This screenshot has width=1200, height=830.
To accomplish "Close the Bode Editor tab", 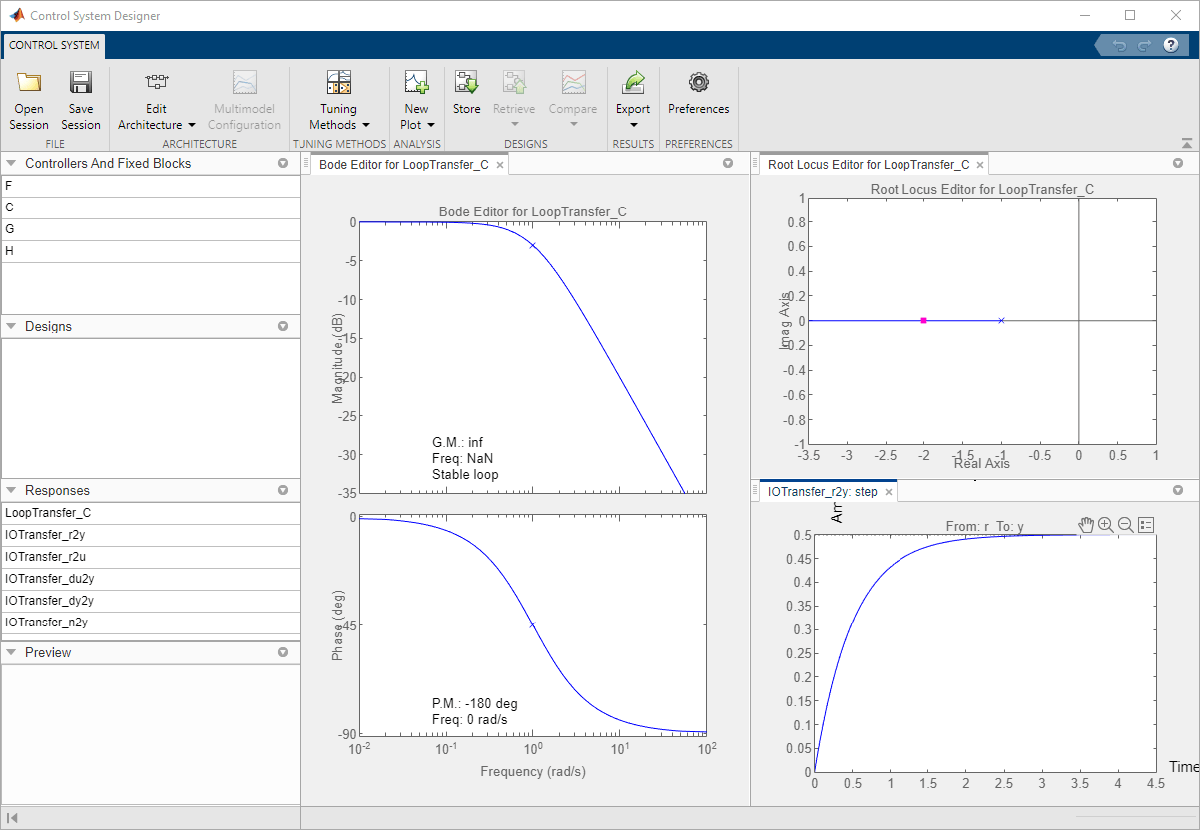I will [500, 165].
